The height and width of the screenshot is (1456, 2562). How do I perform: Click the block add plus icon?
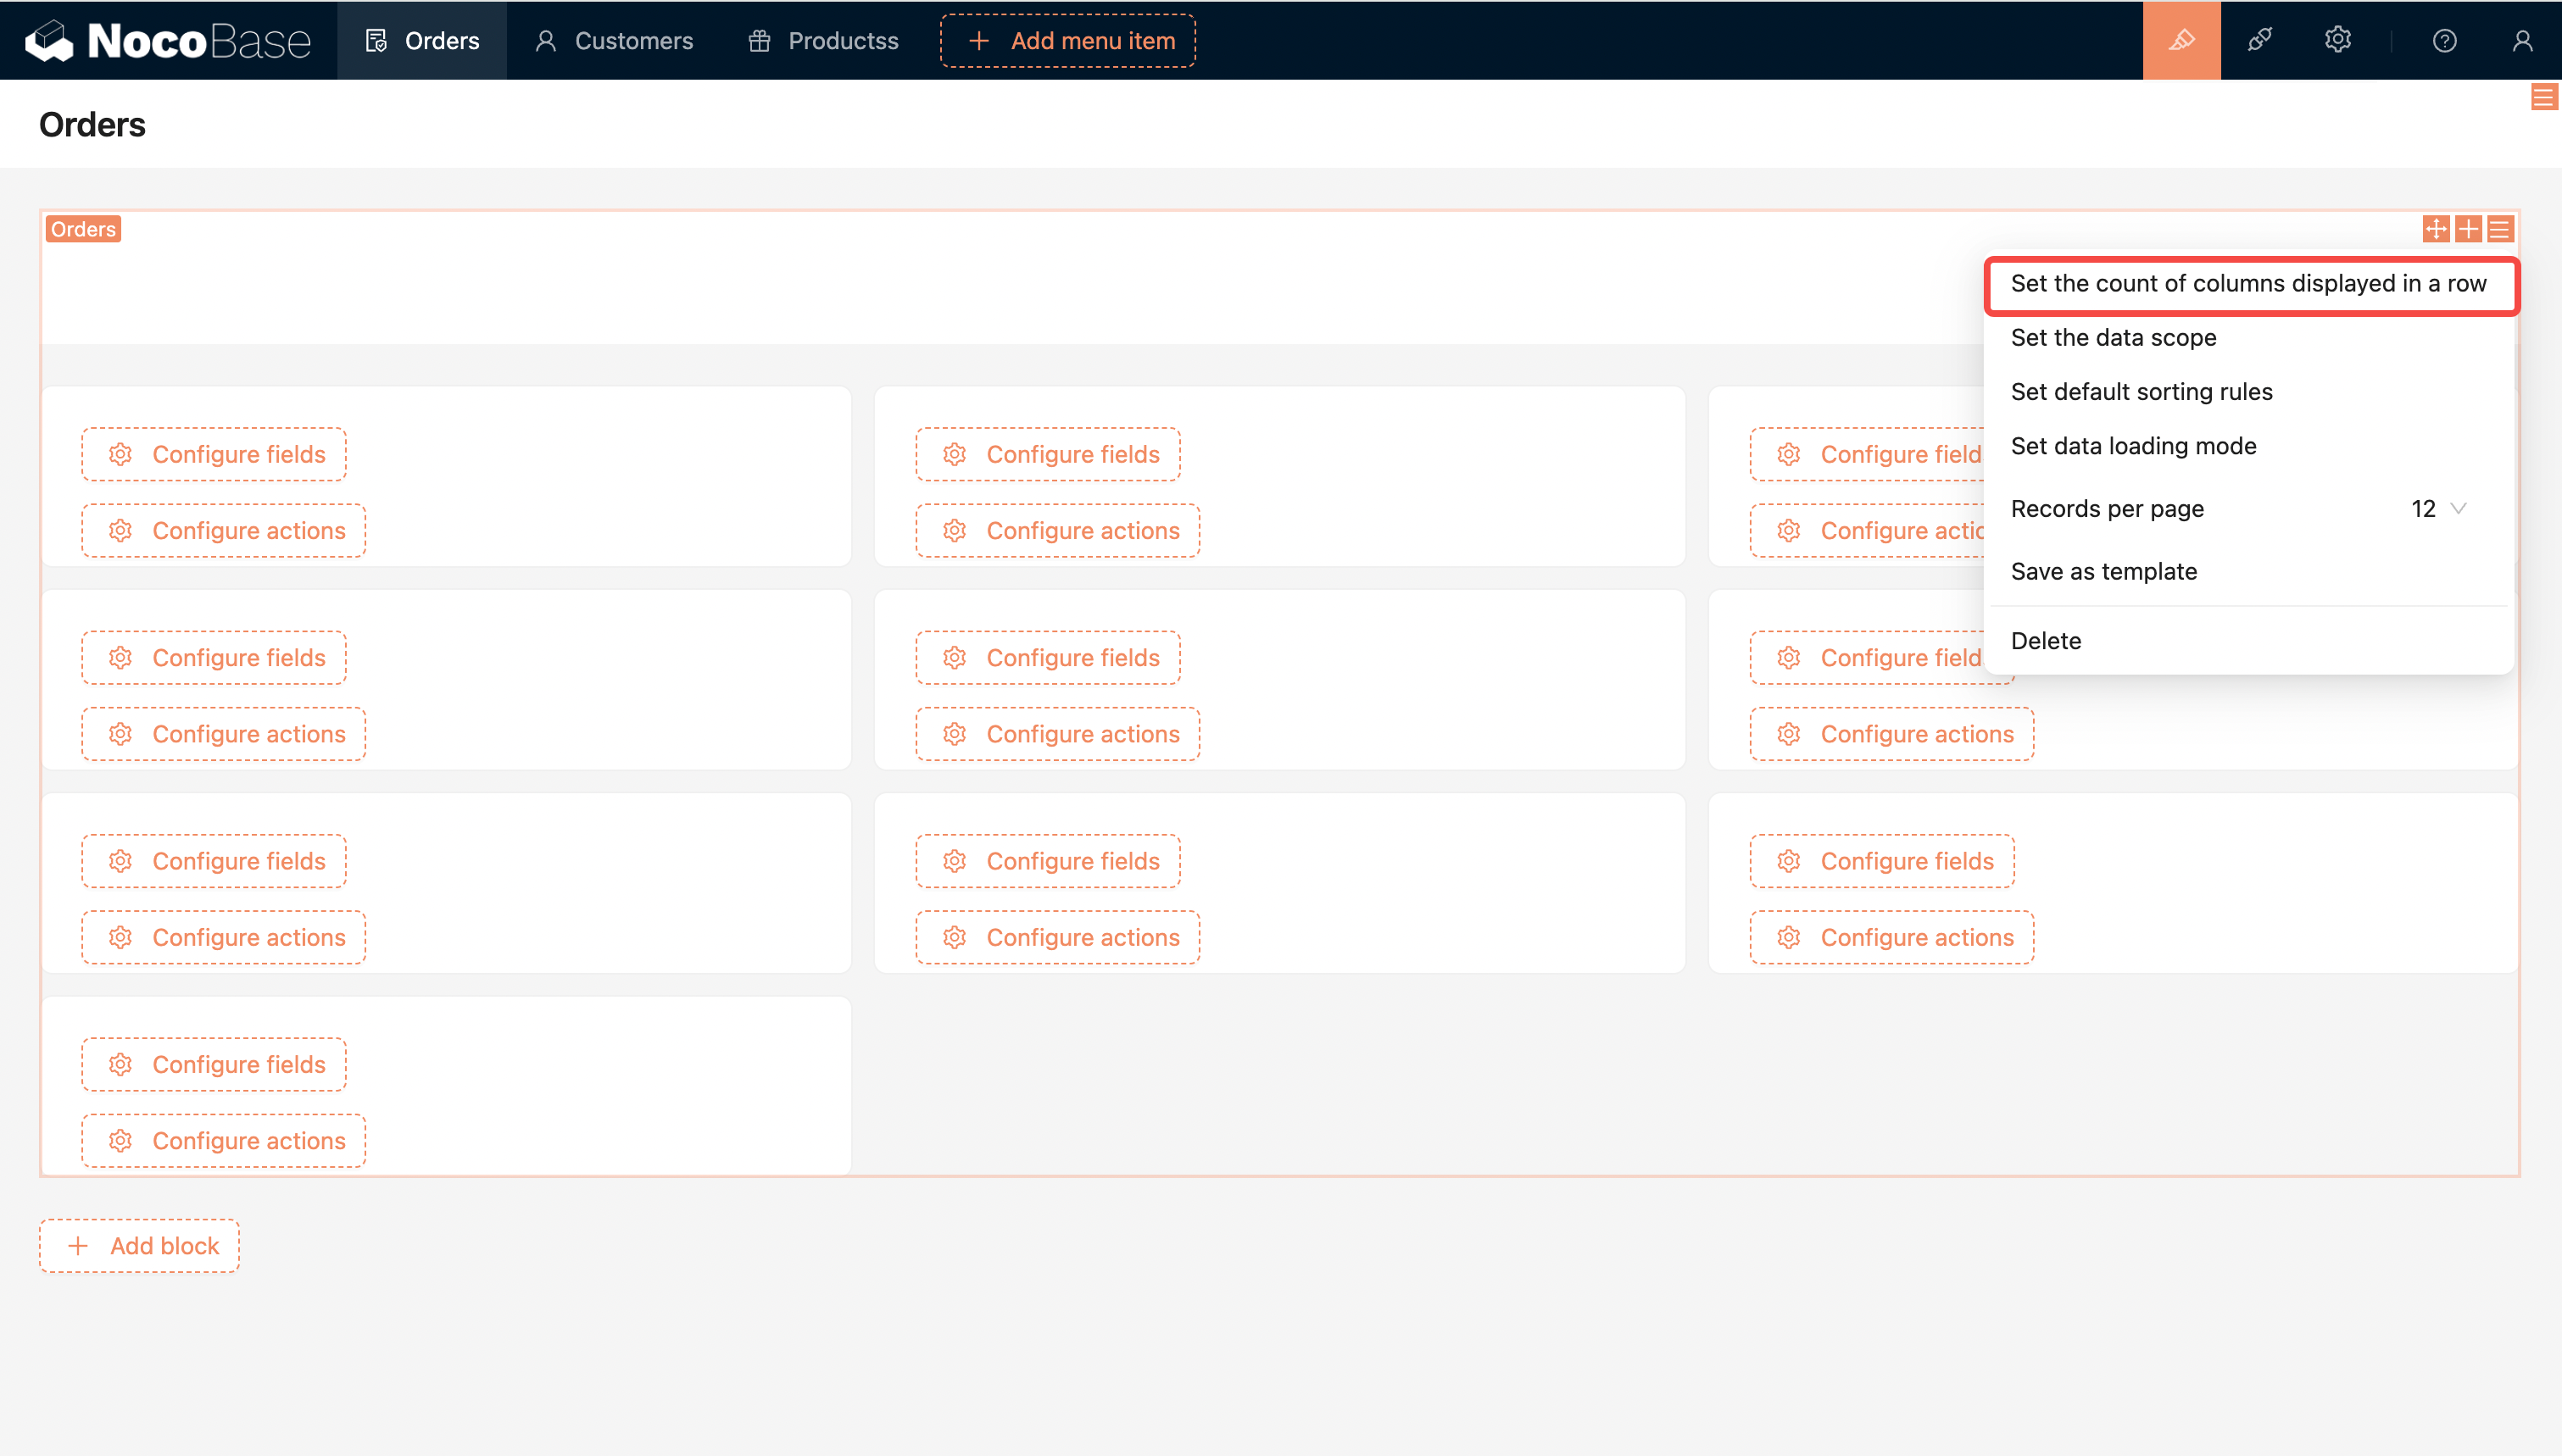pyautogui.click(x=2468, y=229)
